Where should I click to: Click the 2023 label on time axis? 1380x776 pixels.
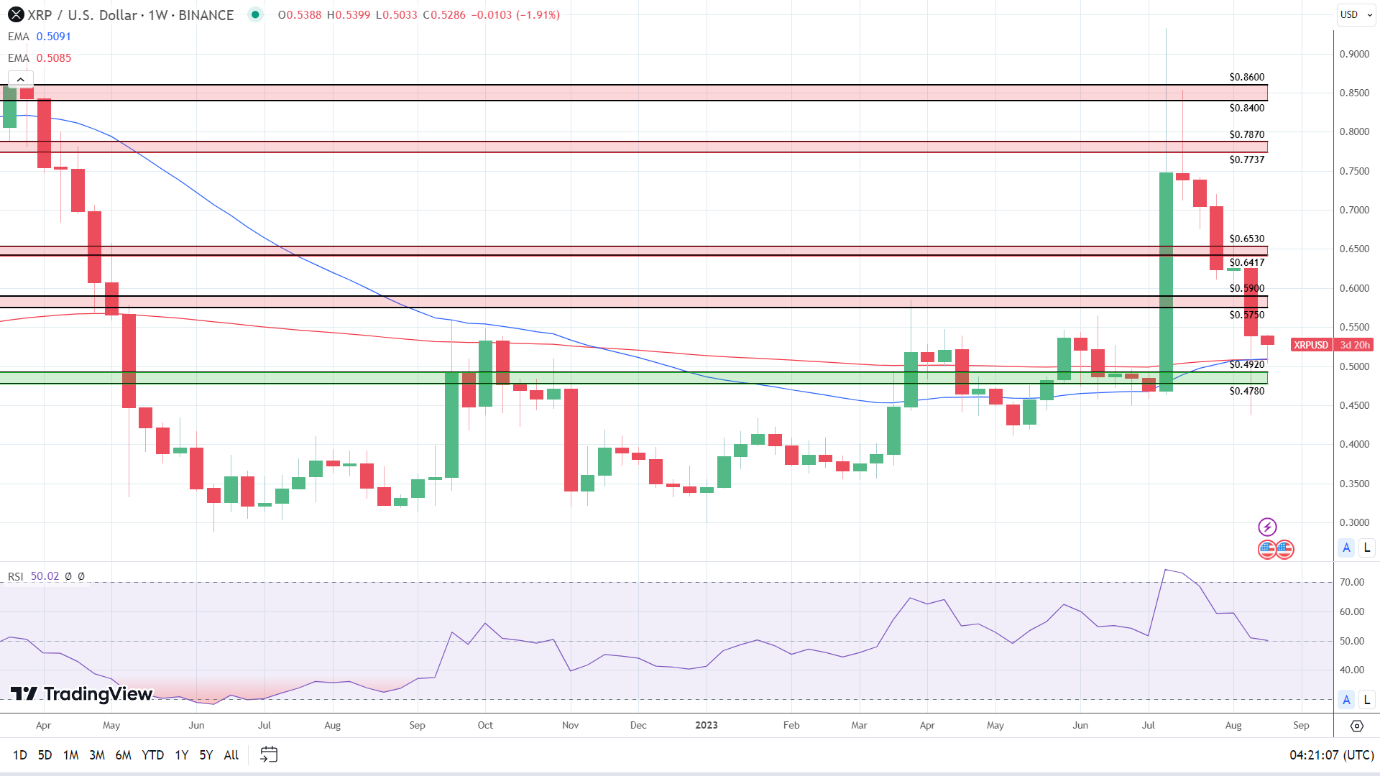point(708,725)
